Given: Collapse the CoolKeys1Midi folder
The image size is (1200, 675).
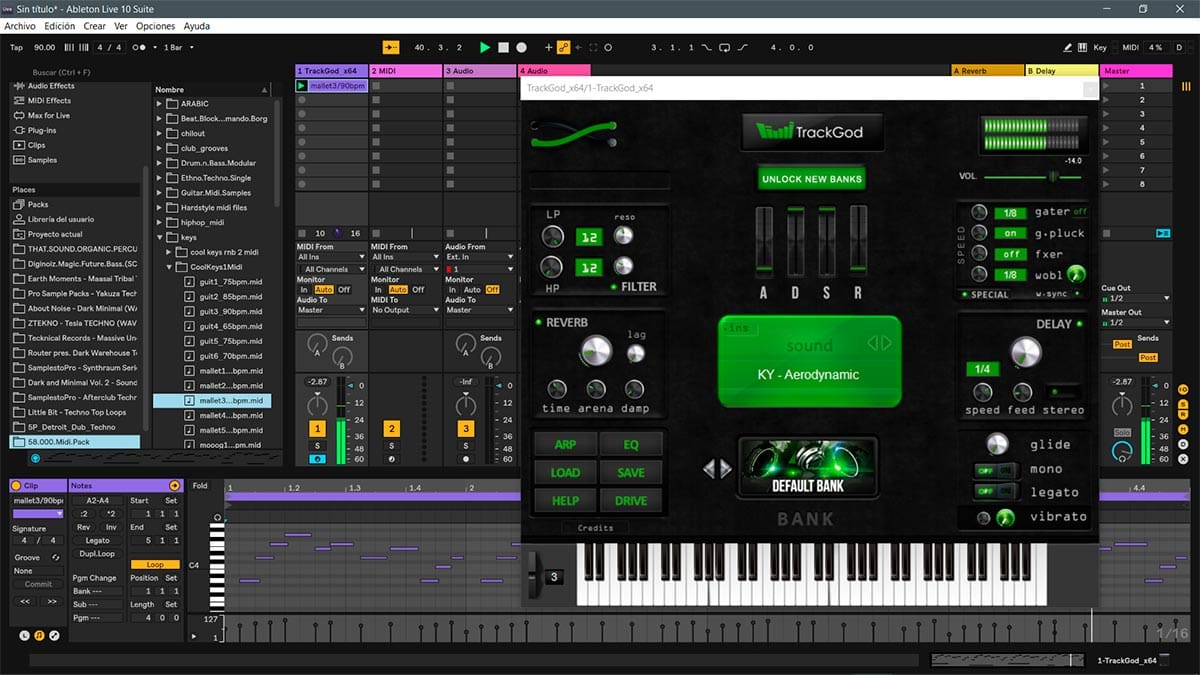Looking at the screenshot, I should tap(169, 267).
